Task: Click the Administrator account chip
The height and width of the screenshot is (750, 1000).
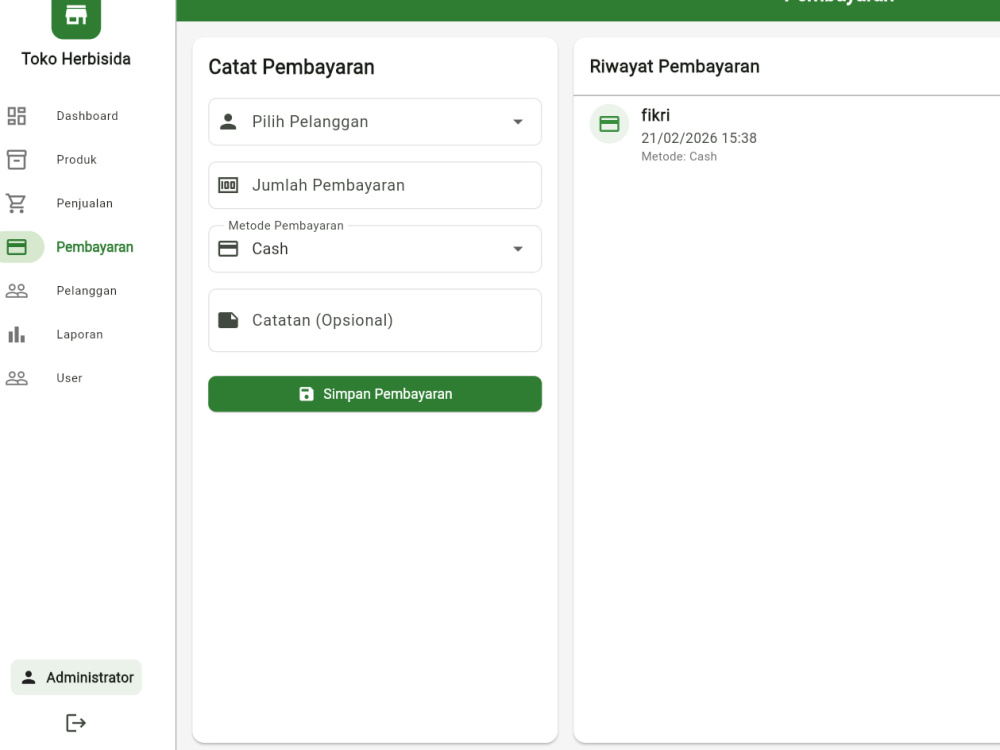Action: [77, 677]
